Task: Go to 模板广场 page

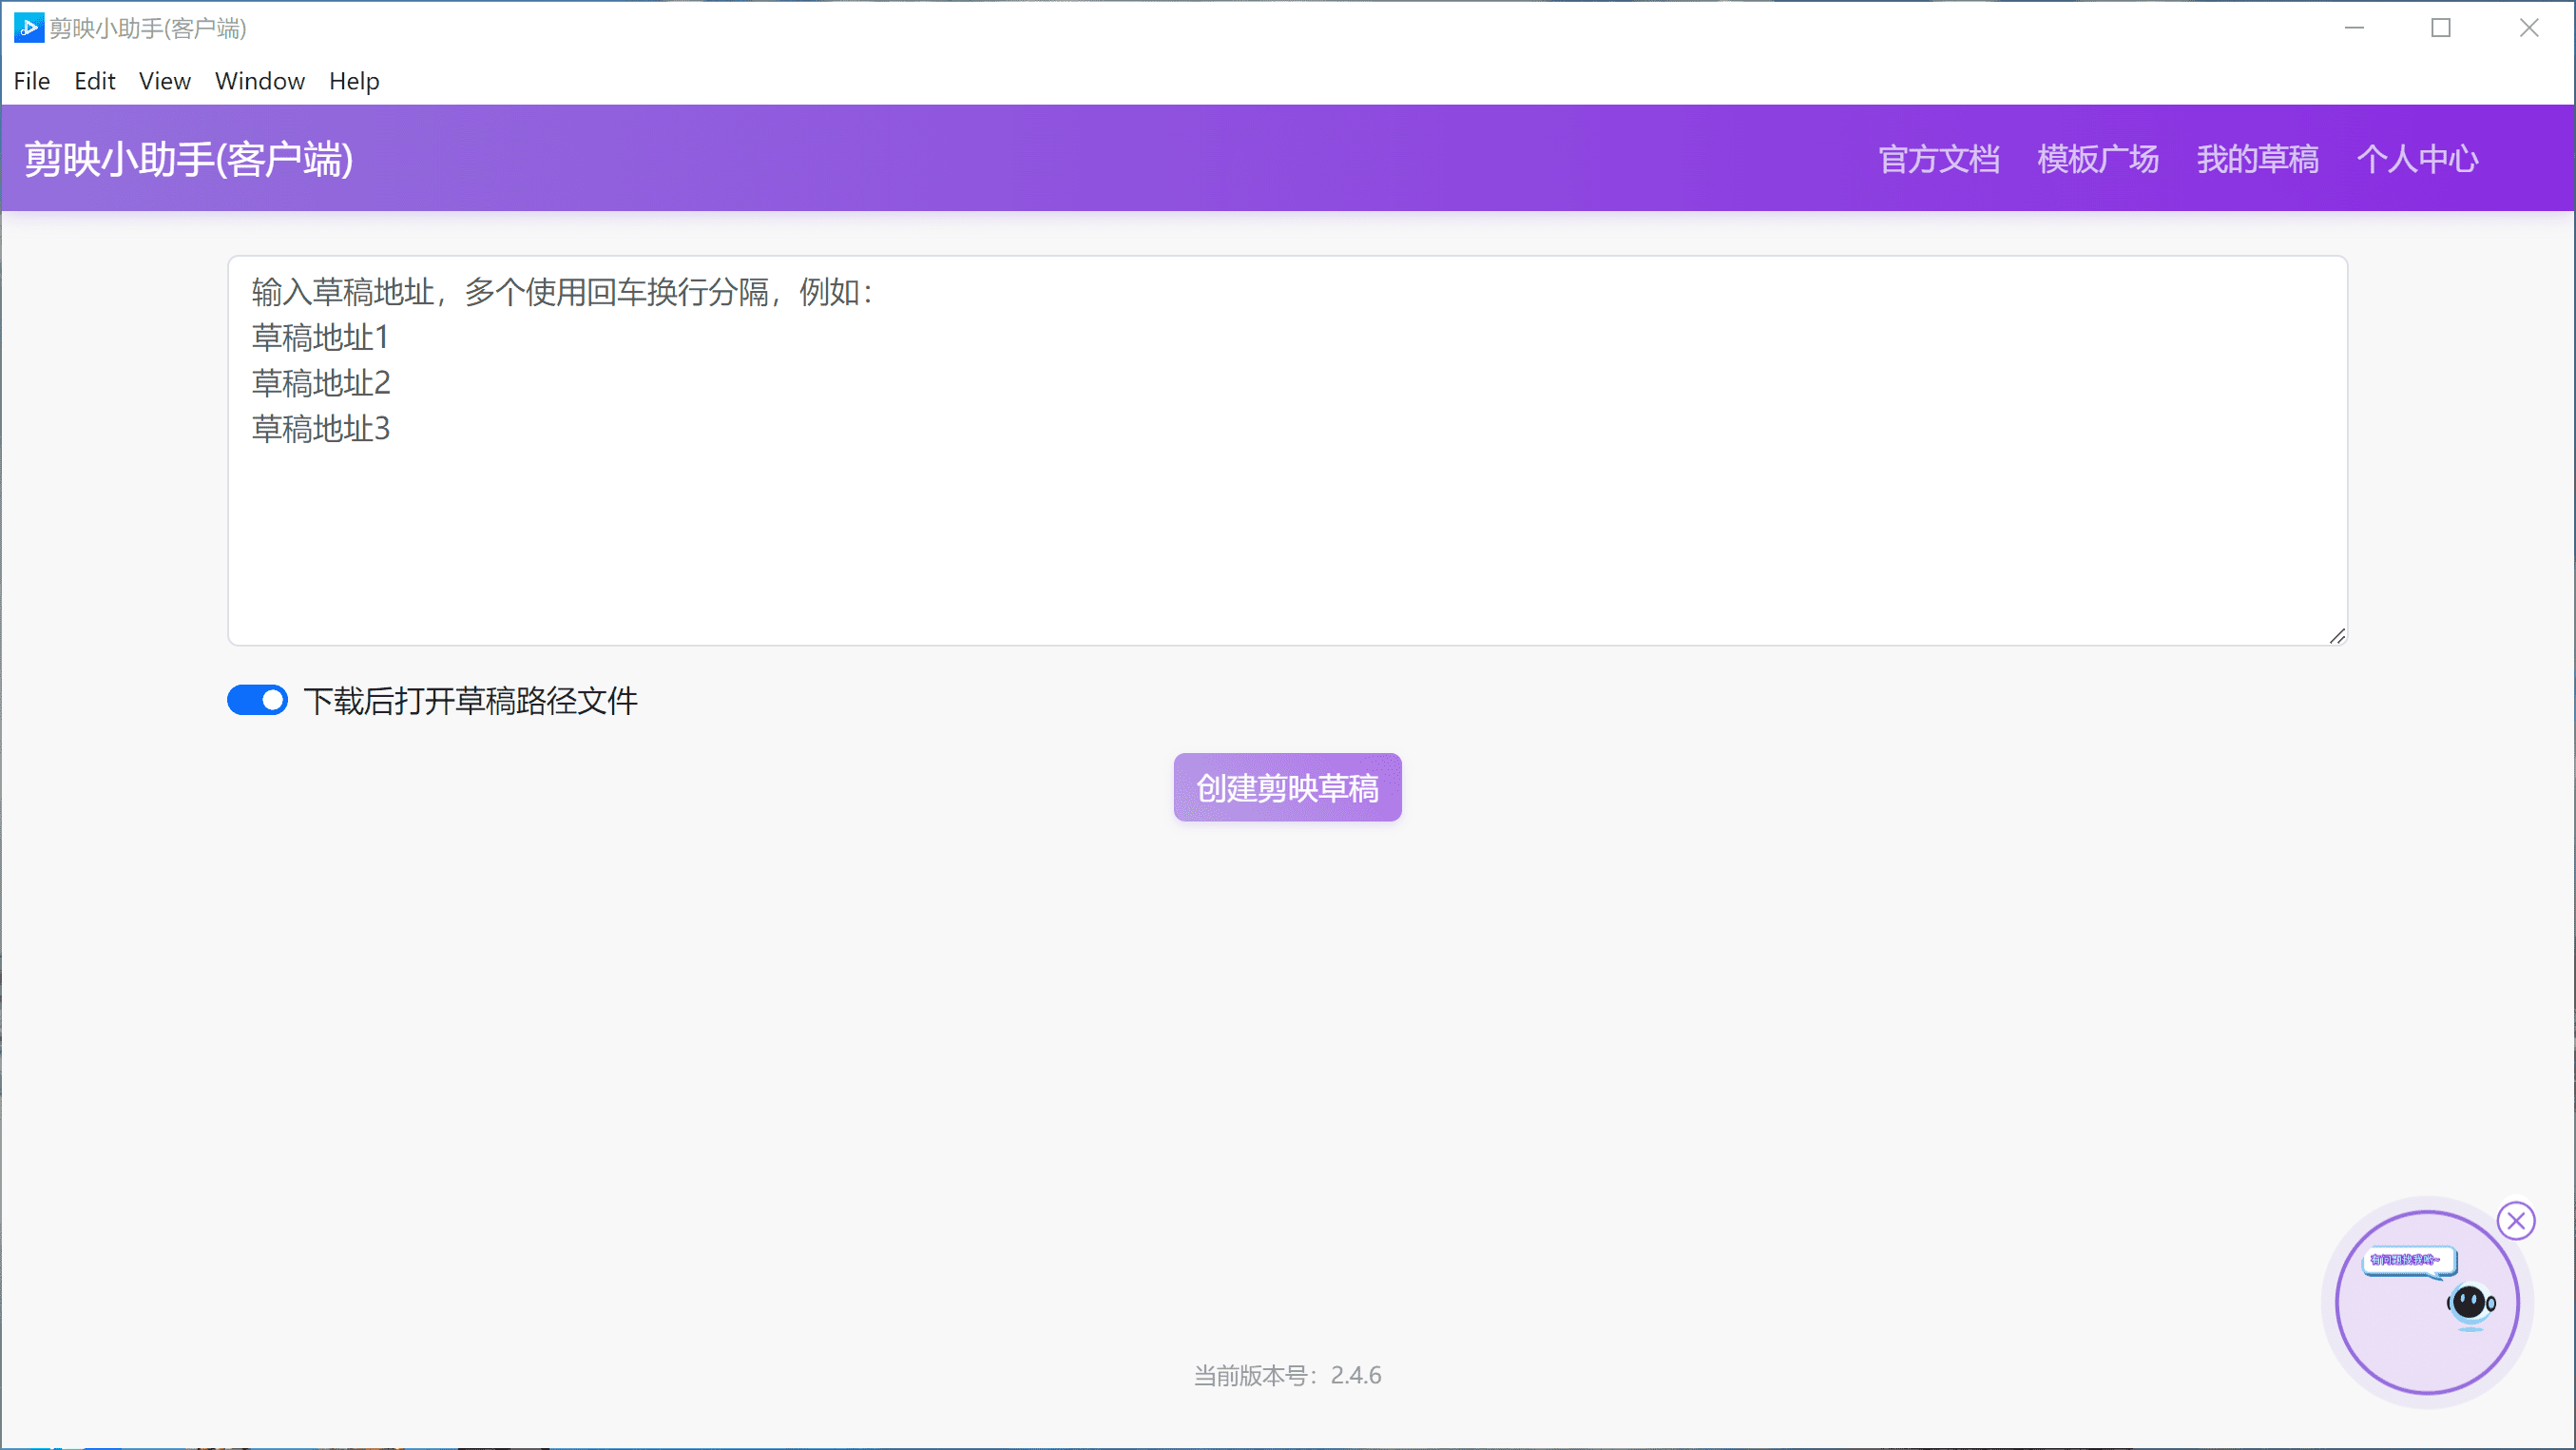Action: pos(2098,159)
